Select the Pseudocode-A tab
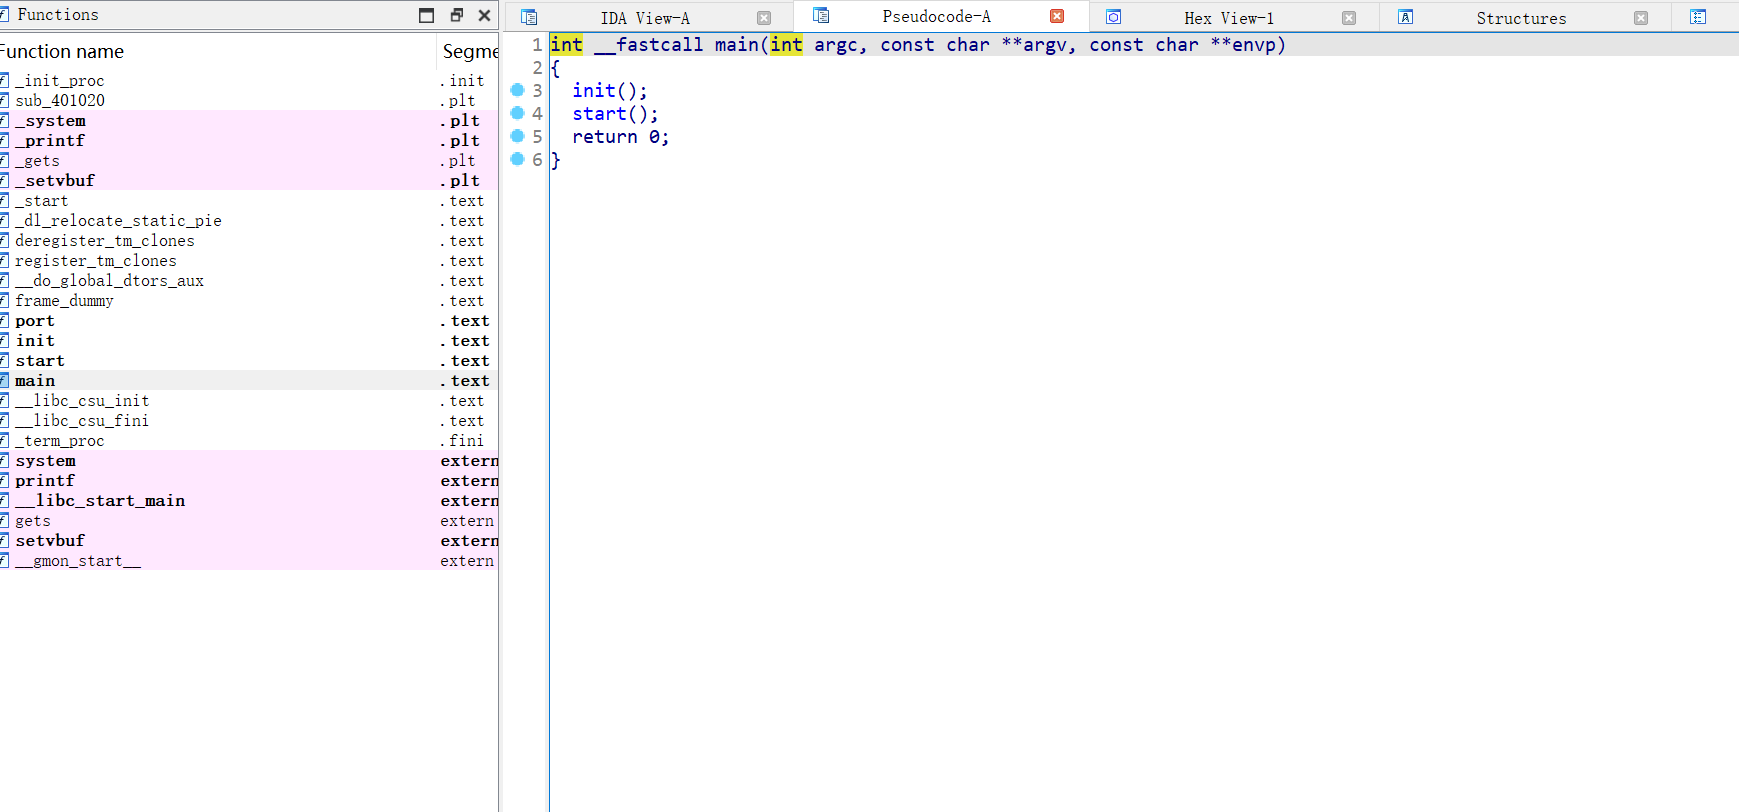This screenshot has height=812, width=1739. [936, 16]
